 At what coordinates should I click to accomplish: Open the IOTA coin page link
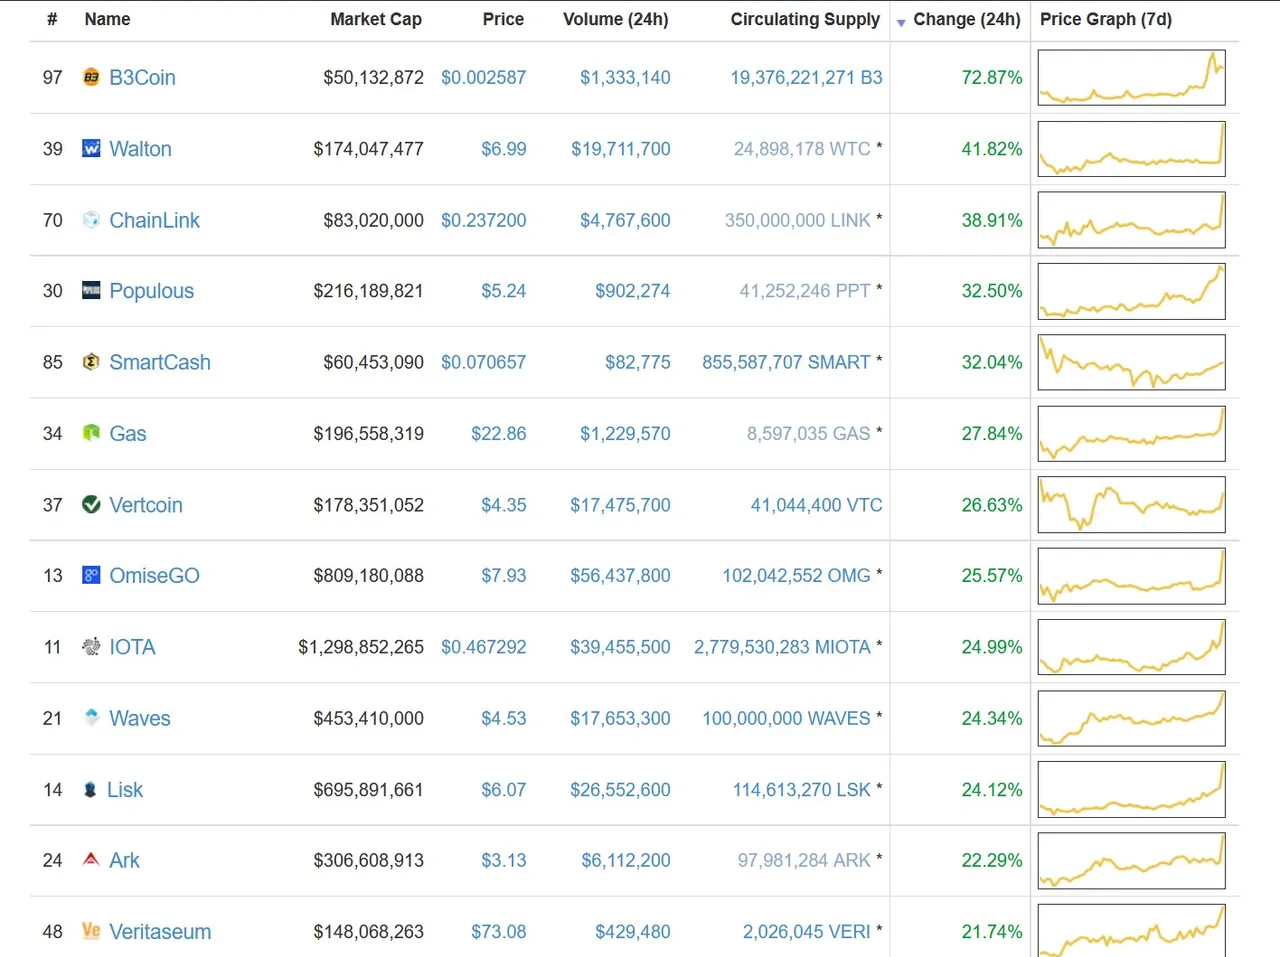[132, 646]
